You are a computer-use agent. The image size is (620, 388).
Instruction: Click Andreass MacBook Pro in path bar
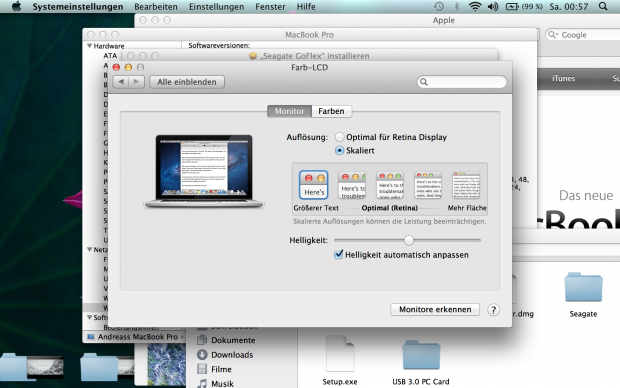138,337
